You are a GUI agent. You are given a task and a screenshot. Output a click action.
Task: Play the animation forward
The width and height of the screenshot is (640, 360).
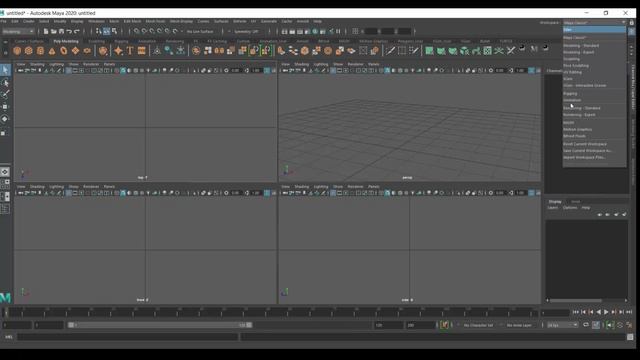point(606,312)
